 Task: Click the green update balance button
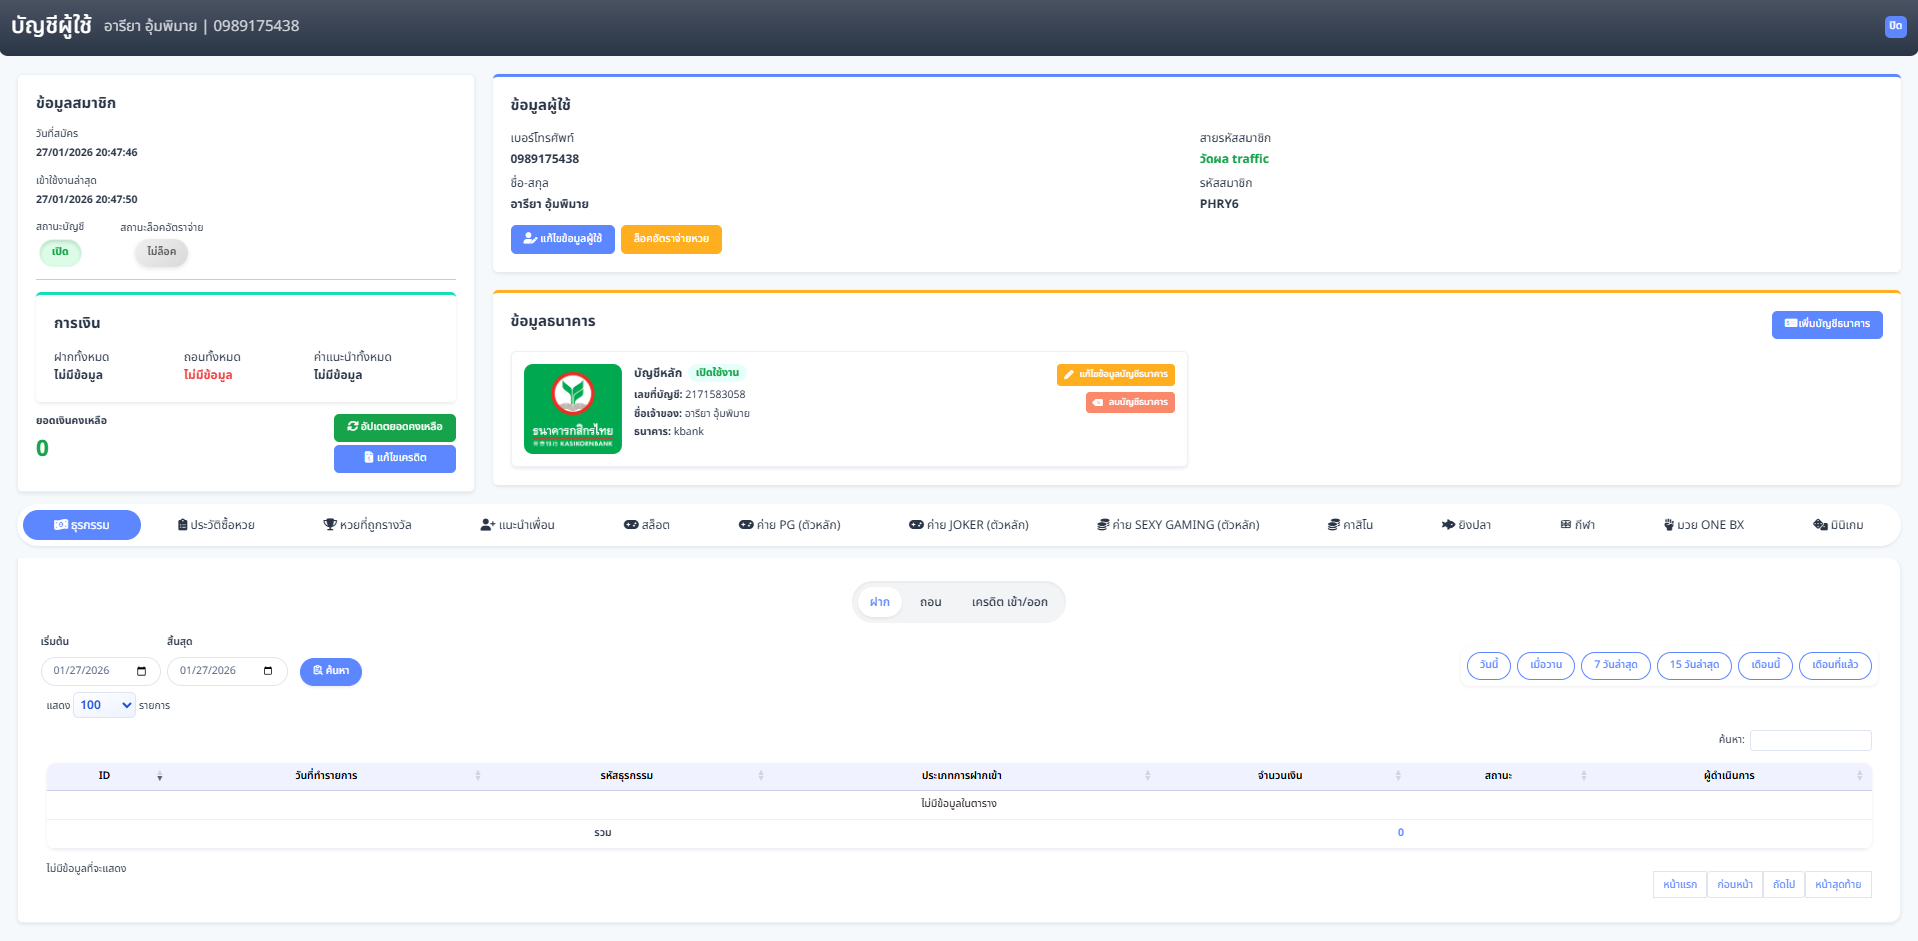click(394, 427)
